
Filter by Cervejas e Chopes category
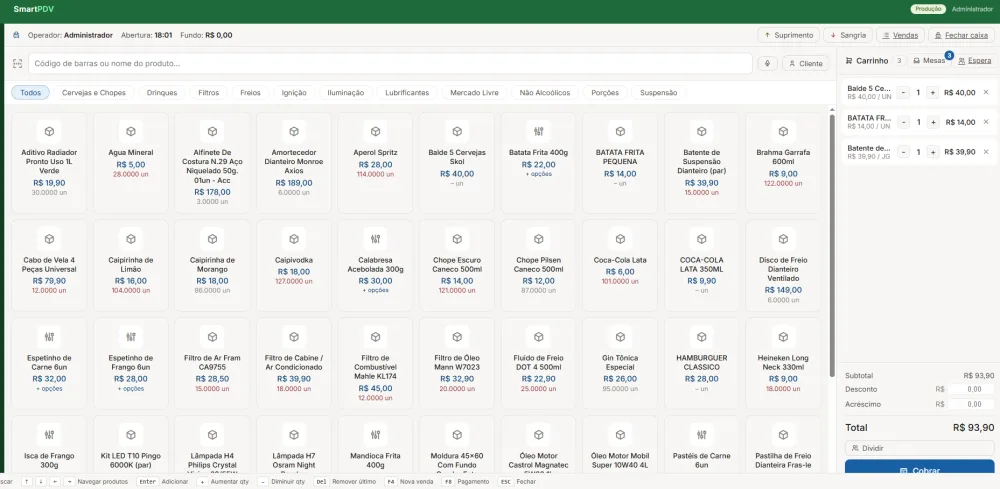94,92
